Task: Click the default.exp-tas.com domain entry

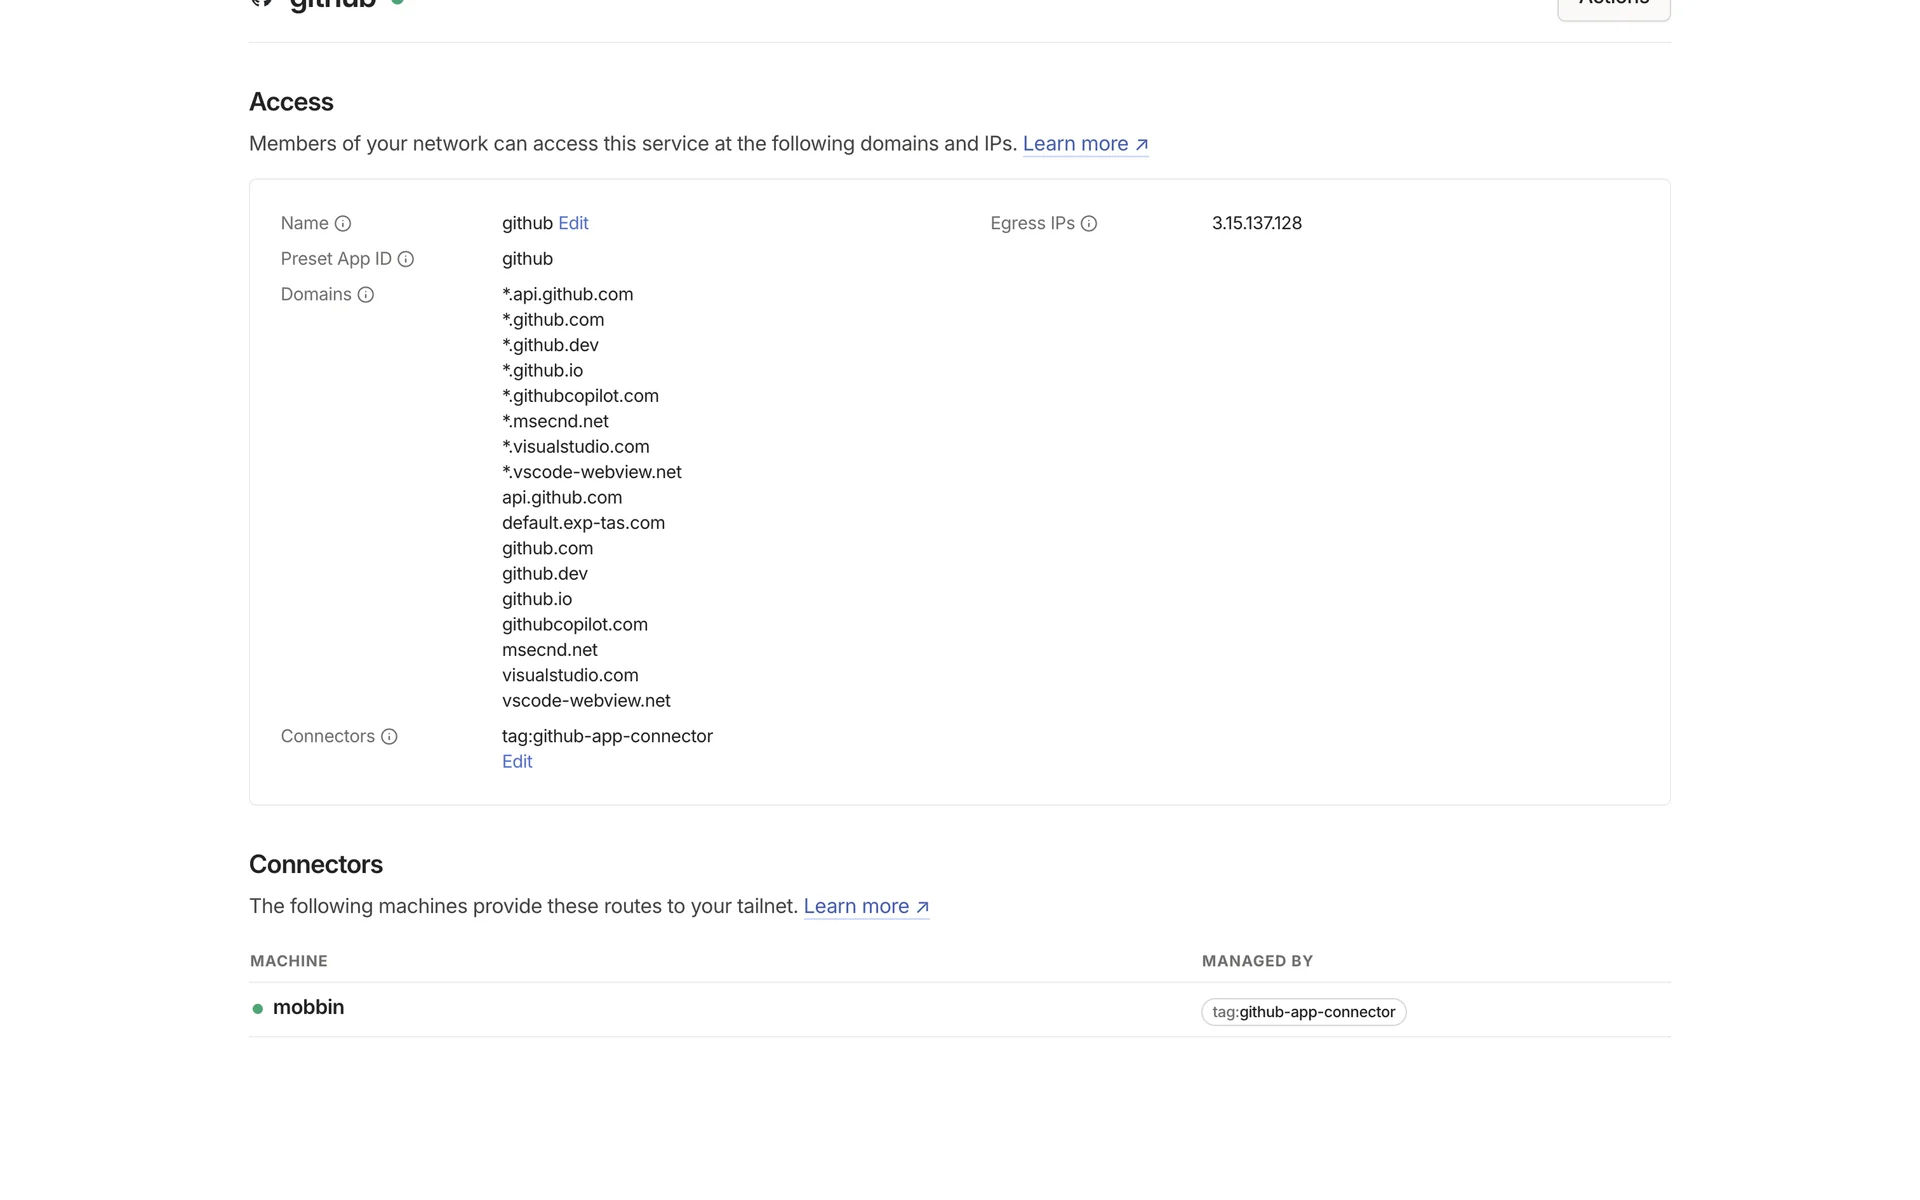Action: pyautogui.click(x=583, y=523)
